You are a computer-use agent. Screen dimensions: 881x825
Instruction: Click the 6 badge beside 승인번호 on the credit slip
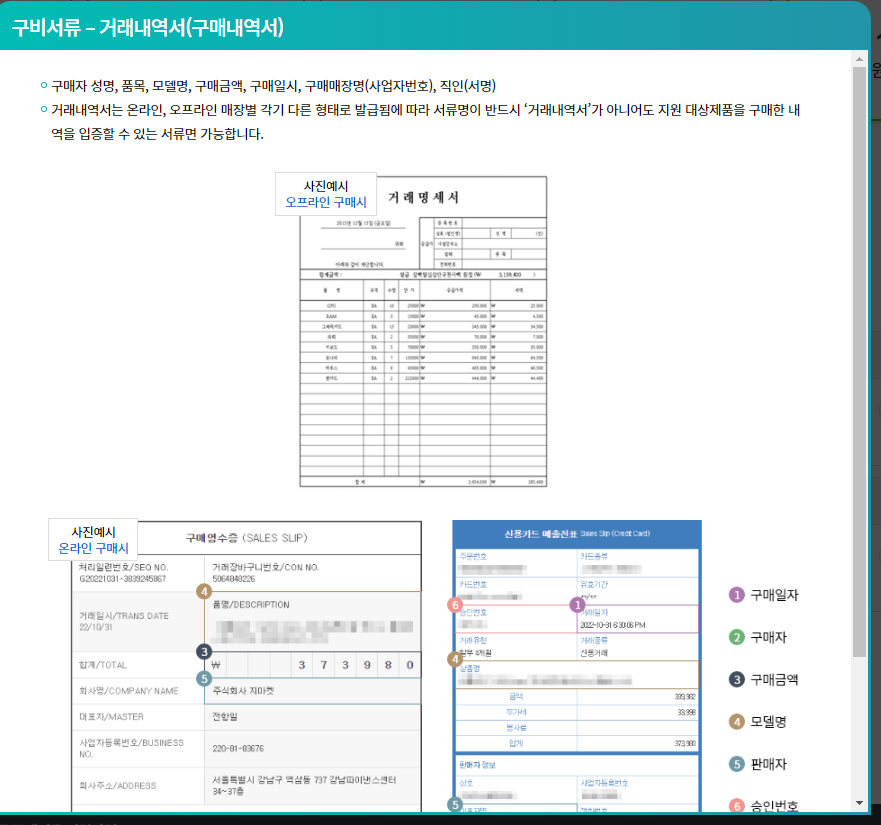pos(456,605)
